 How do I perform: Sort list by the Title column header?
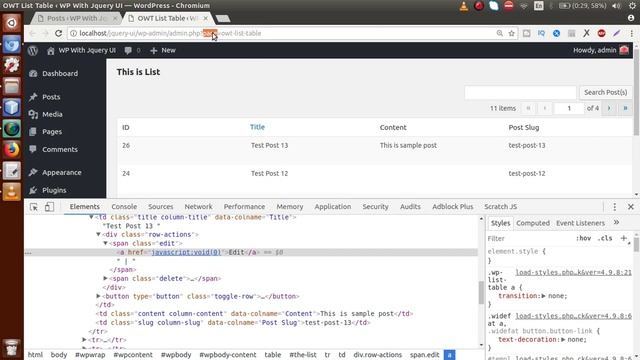(257, 127)
